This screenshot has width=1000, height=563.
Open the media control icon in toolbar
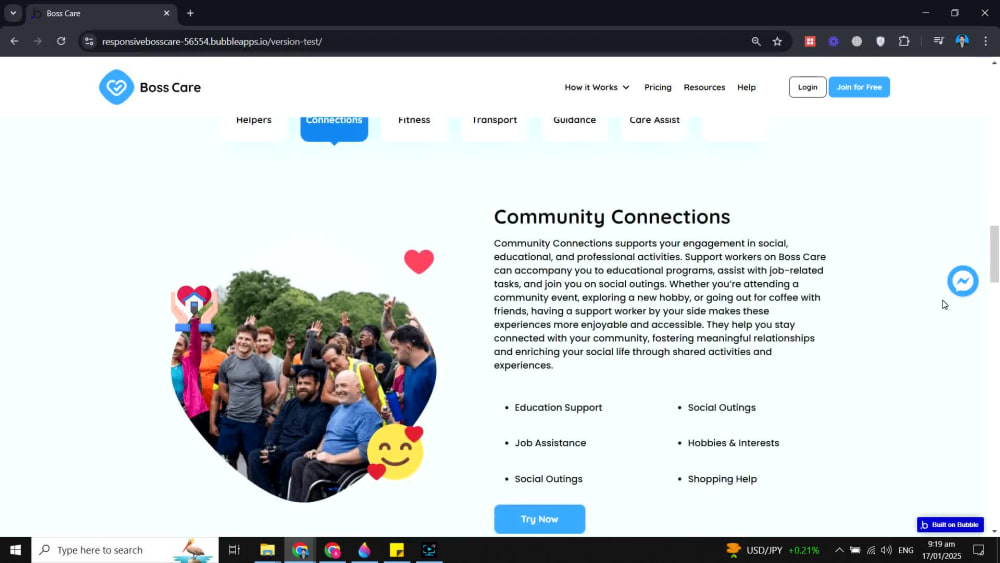coord(938,41)
